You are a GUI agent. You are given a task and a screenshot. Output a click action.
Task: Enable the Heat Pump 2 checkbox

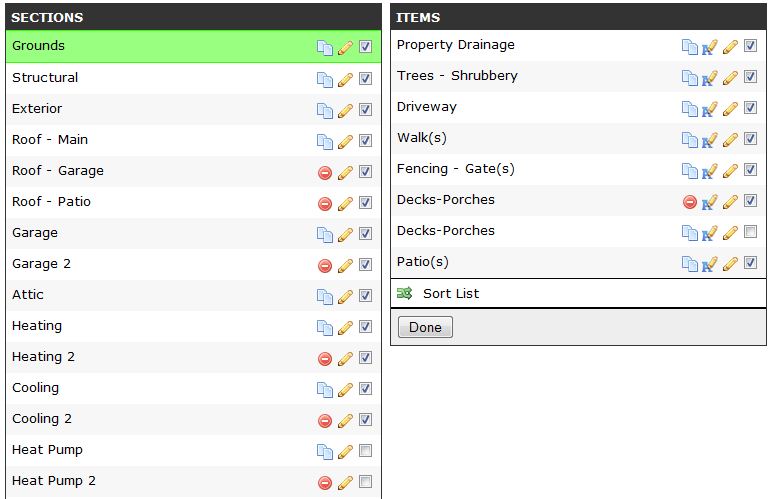[x=365, y=481]
